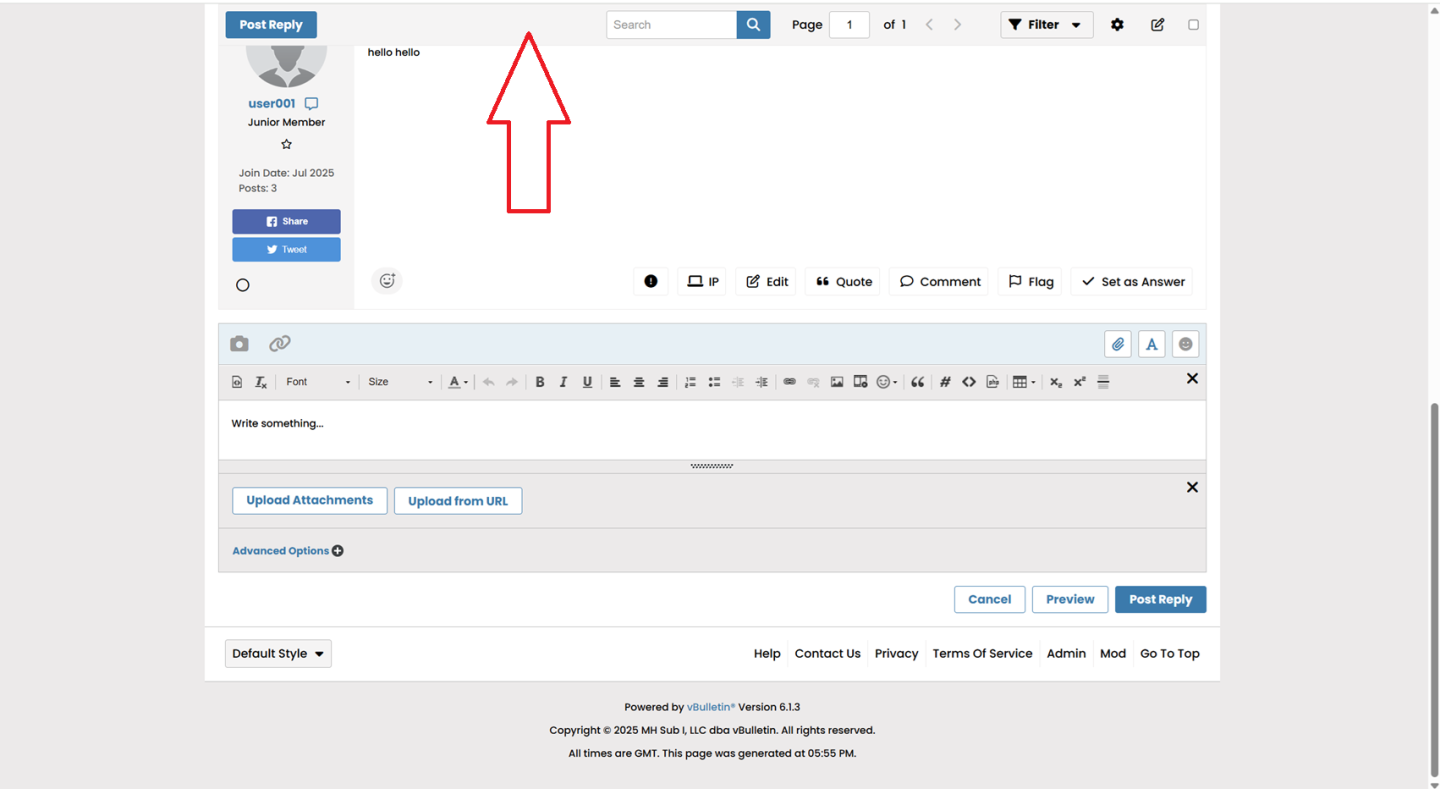This screenshot has height=789, width=1440.
Task: Expand Advanced Options
Action: pos(288,551)
